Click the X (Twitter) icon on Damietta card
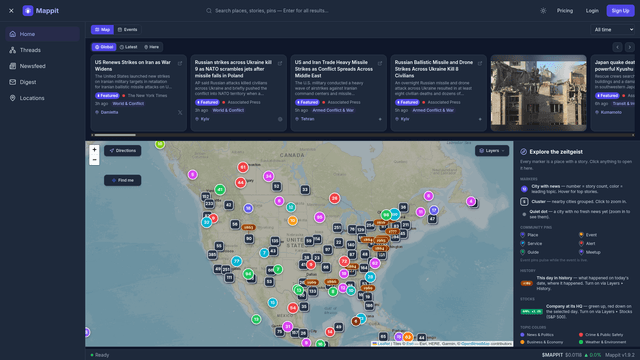Viewport: 640px width, 360px height. click(x=180, y=112)
